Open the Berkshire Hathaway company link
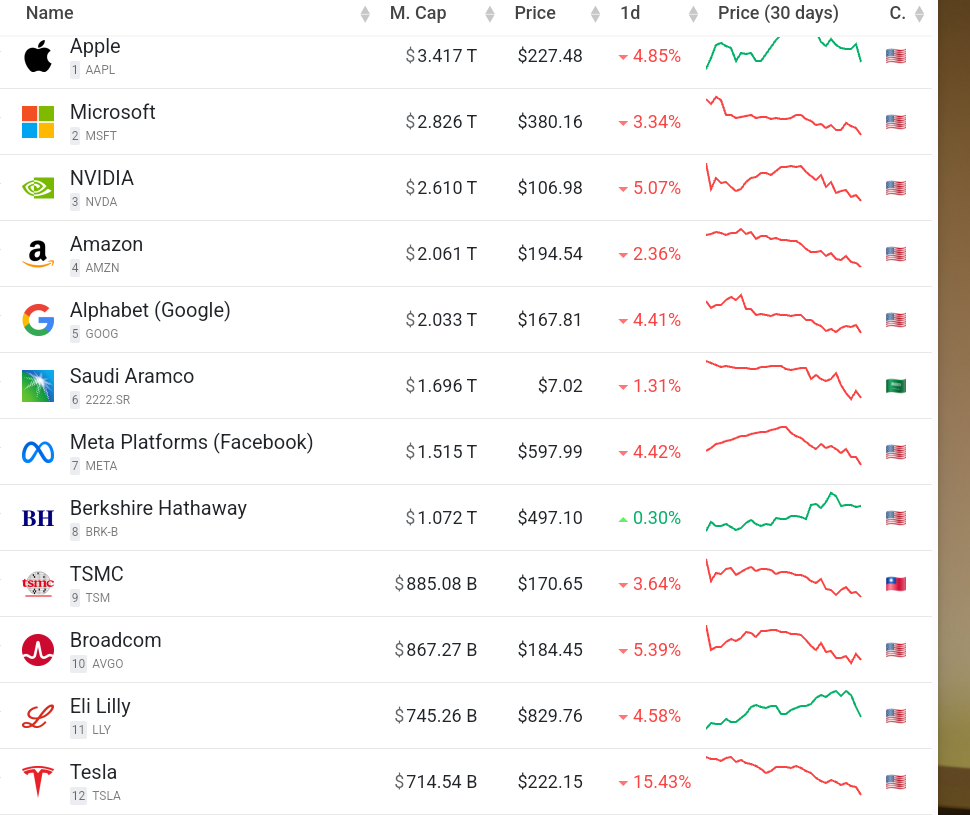 click(x=158, y=508)
